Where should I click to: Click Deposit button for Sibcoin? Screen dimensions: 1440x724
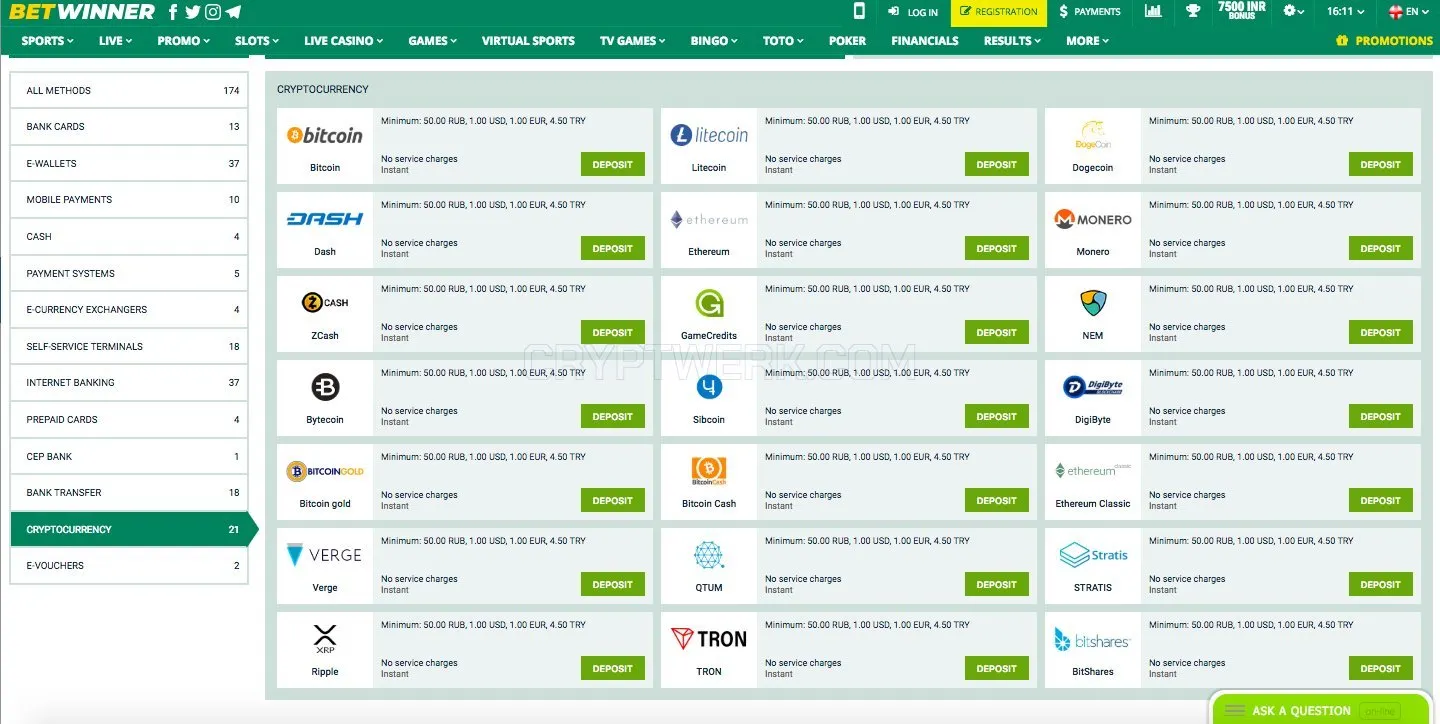(x=997, y=417)
